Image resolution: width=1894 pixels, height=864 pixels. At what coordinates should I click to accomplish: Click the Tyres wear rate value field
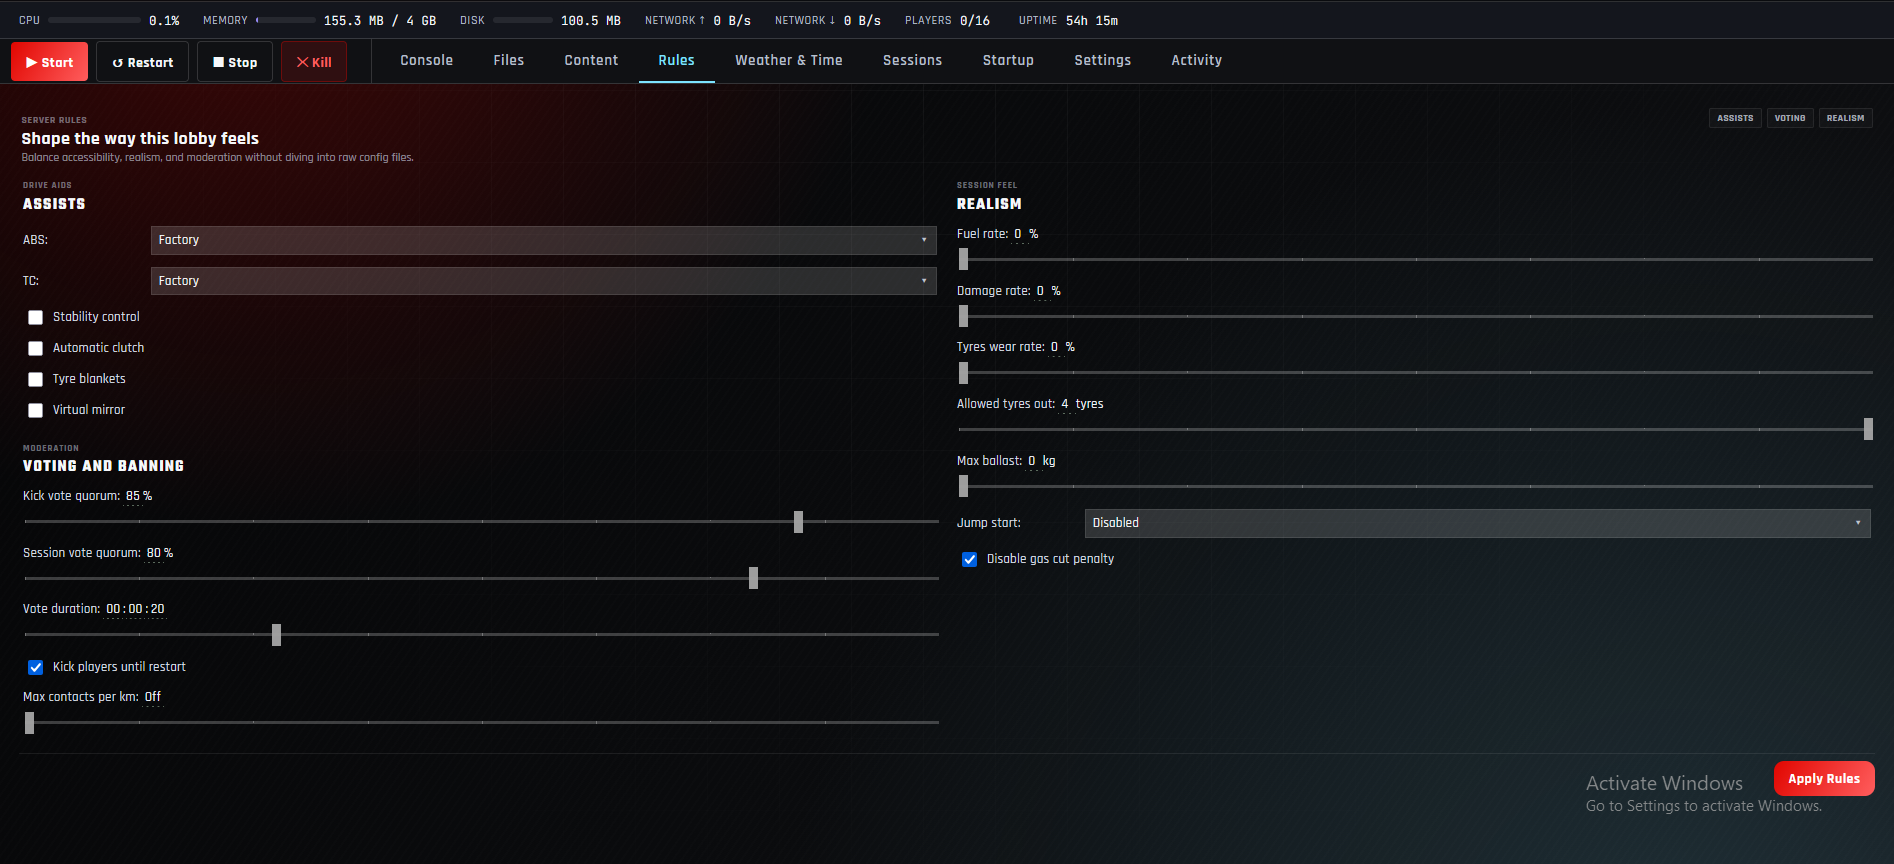[x=1055, y=348]
